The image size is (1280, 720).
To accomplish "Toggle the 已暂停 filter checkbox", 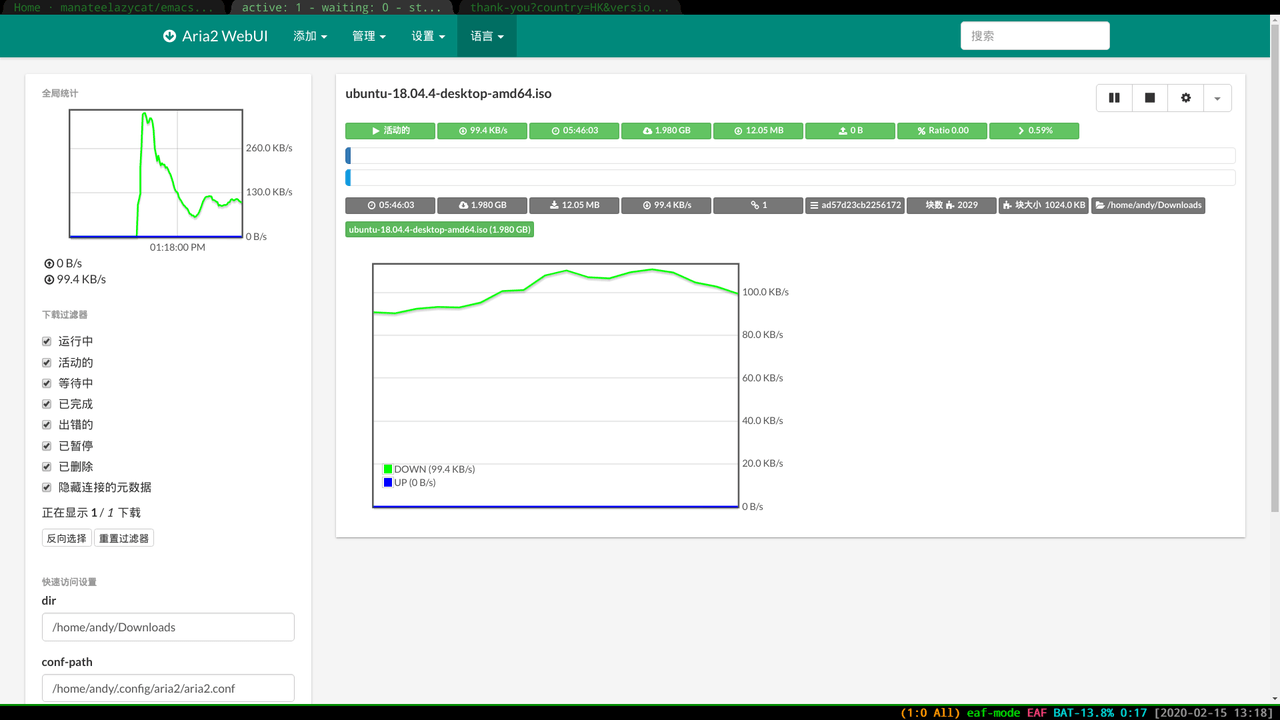I will [x=46, y=446].
